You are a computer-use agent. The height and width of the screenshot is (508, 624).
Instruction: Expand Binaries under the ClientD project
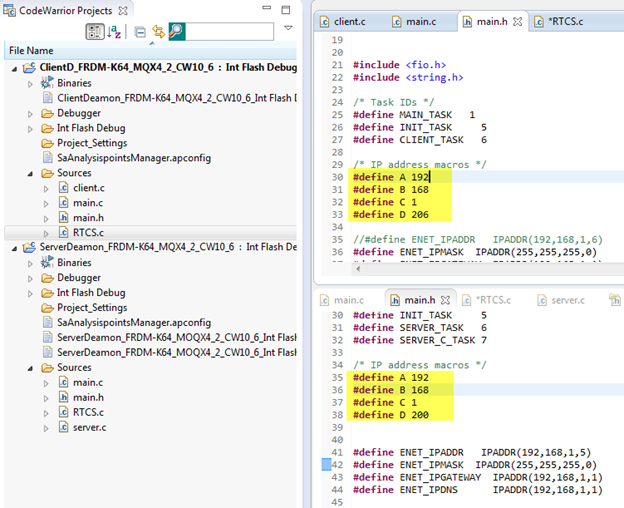(30, 84)
